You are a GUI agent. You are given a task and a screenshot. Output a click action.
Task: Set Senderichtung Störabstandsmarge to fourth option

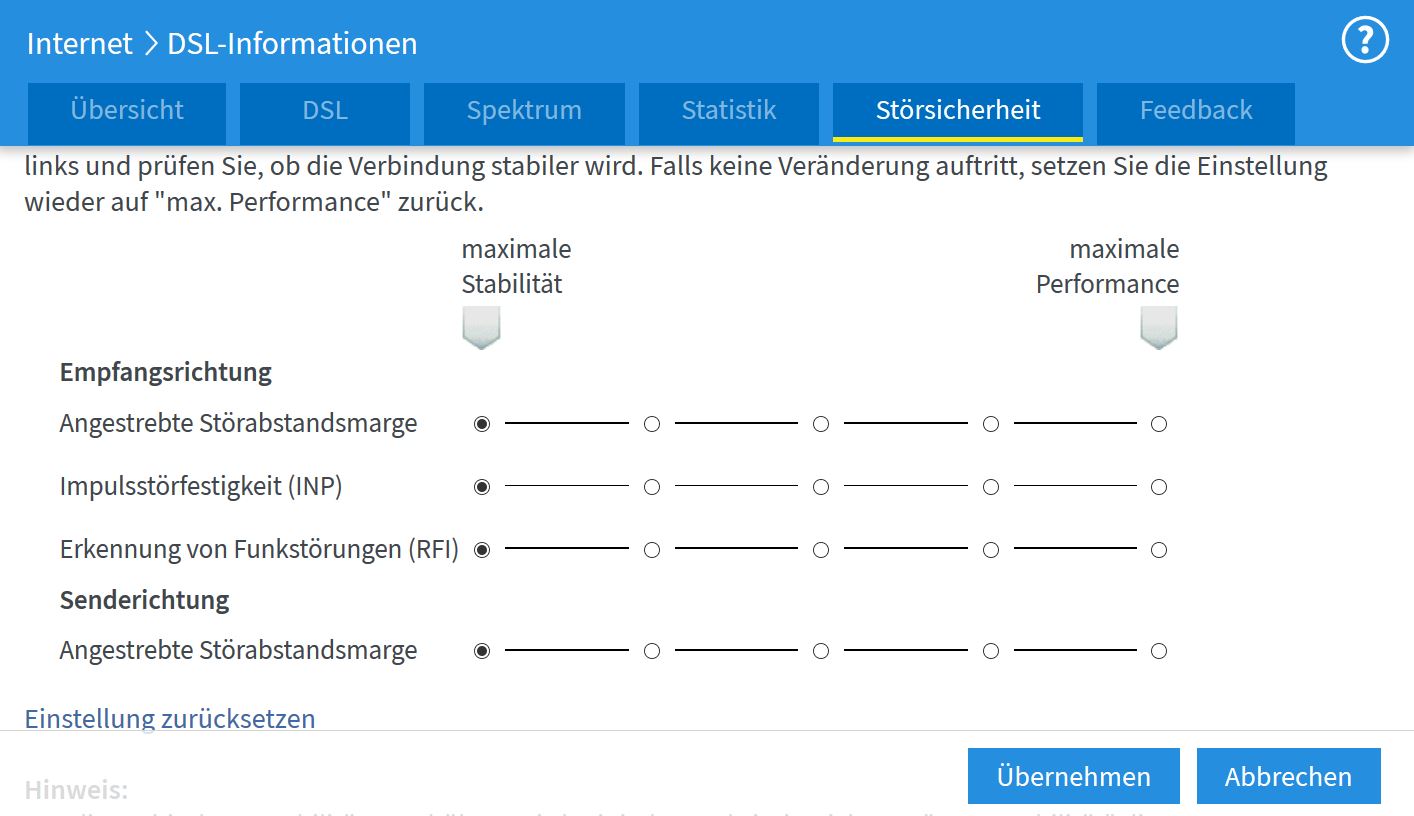click(x=991, y=651)
